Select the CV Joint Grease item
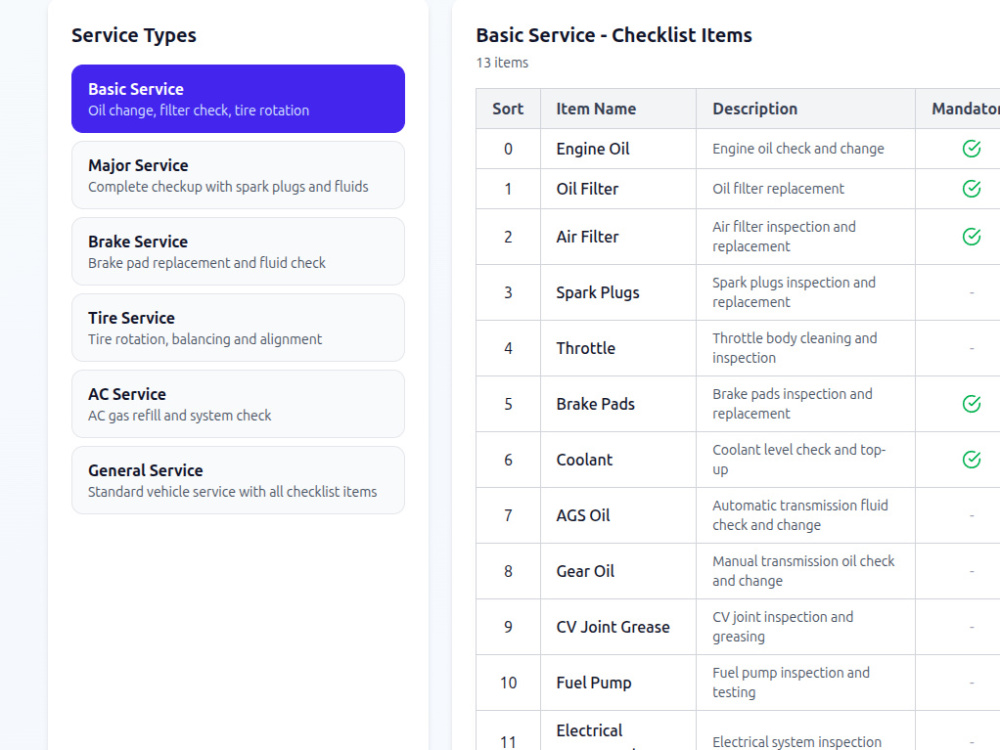 (x=613, y=627)
